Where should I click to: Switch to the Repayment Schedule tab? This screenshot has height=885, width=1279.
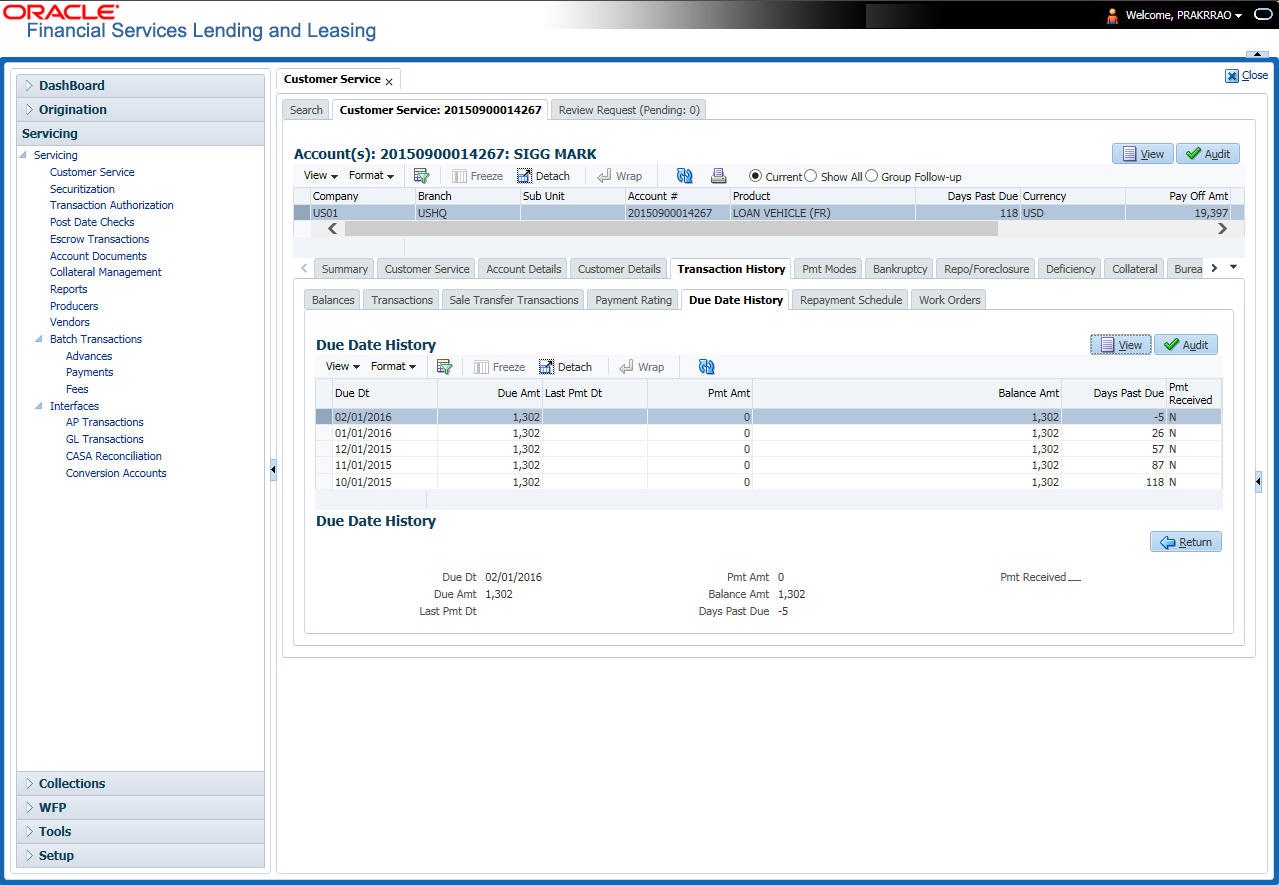tap(851, 300)
